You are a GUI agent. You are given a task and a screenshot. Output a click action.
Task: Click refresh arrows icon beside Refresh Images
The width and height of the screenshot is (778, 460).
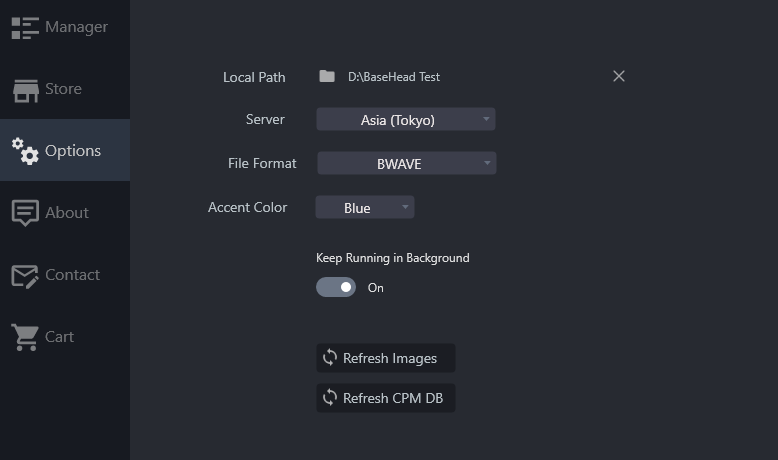[x=330, y=357]
